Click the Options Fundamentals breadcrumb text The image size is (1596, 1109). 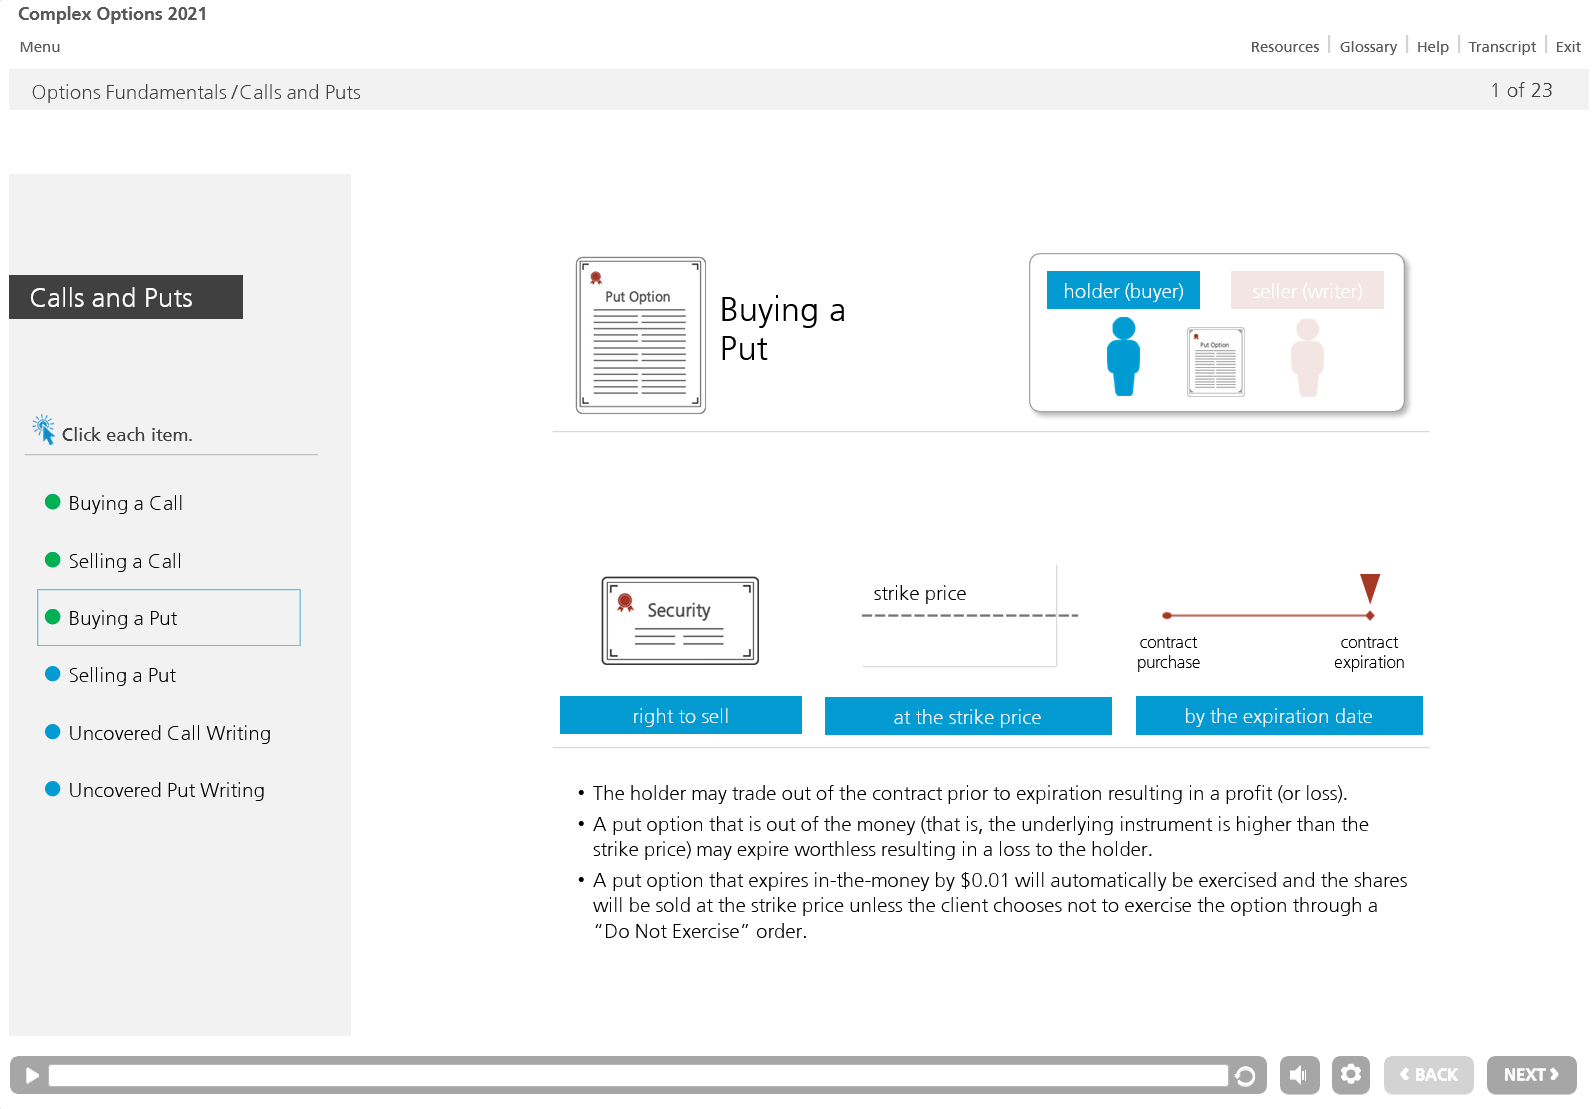129,92
